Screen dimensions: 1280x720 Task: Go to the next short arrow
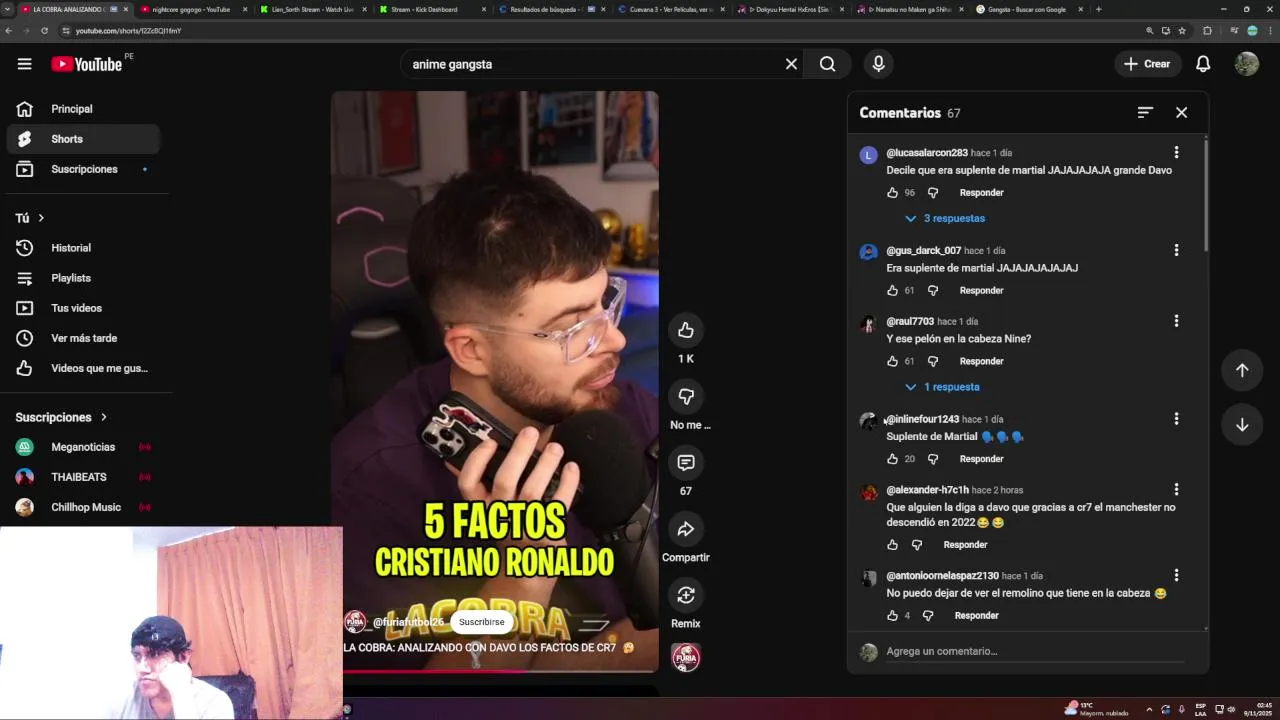(1242, 425)
